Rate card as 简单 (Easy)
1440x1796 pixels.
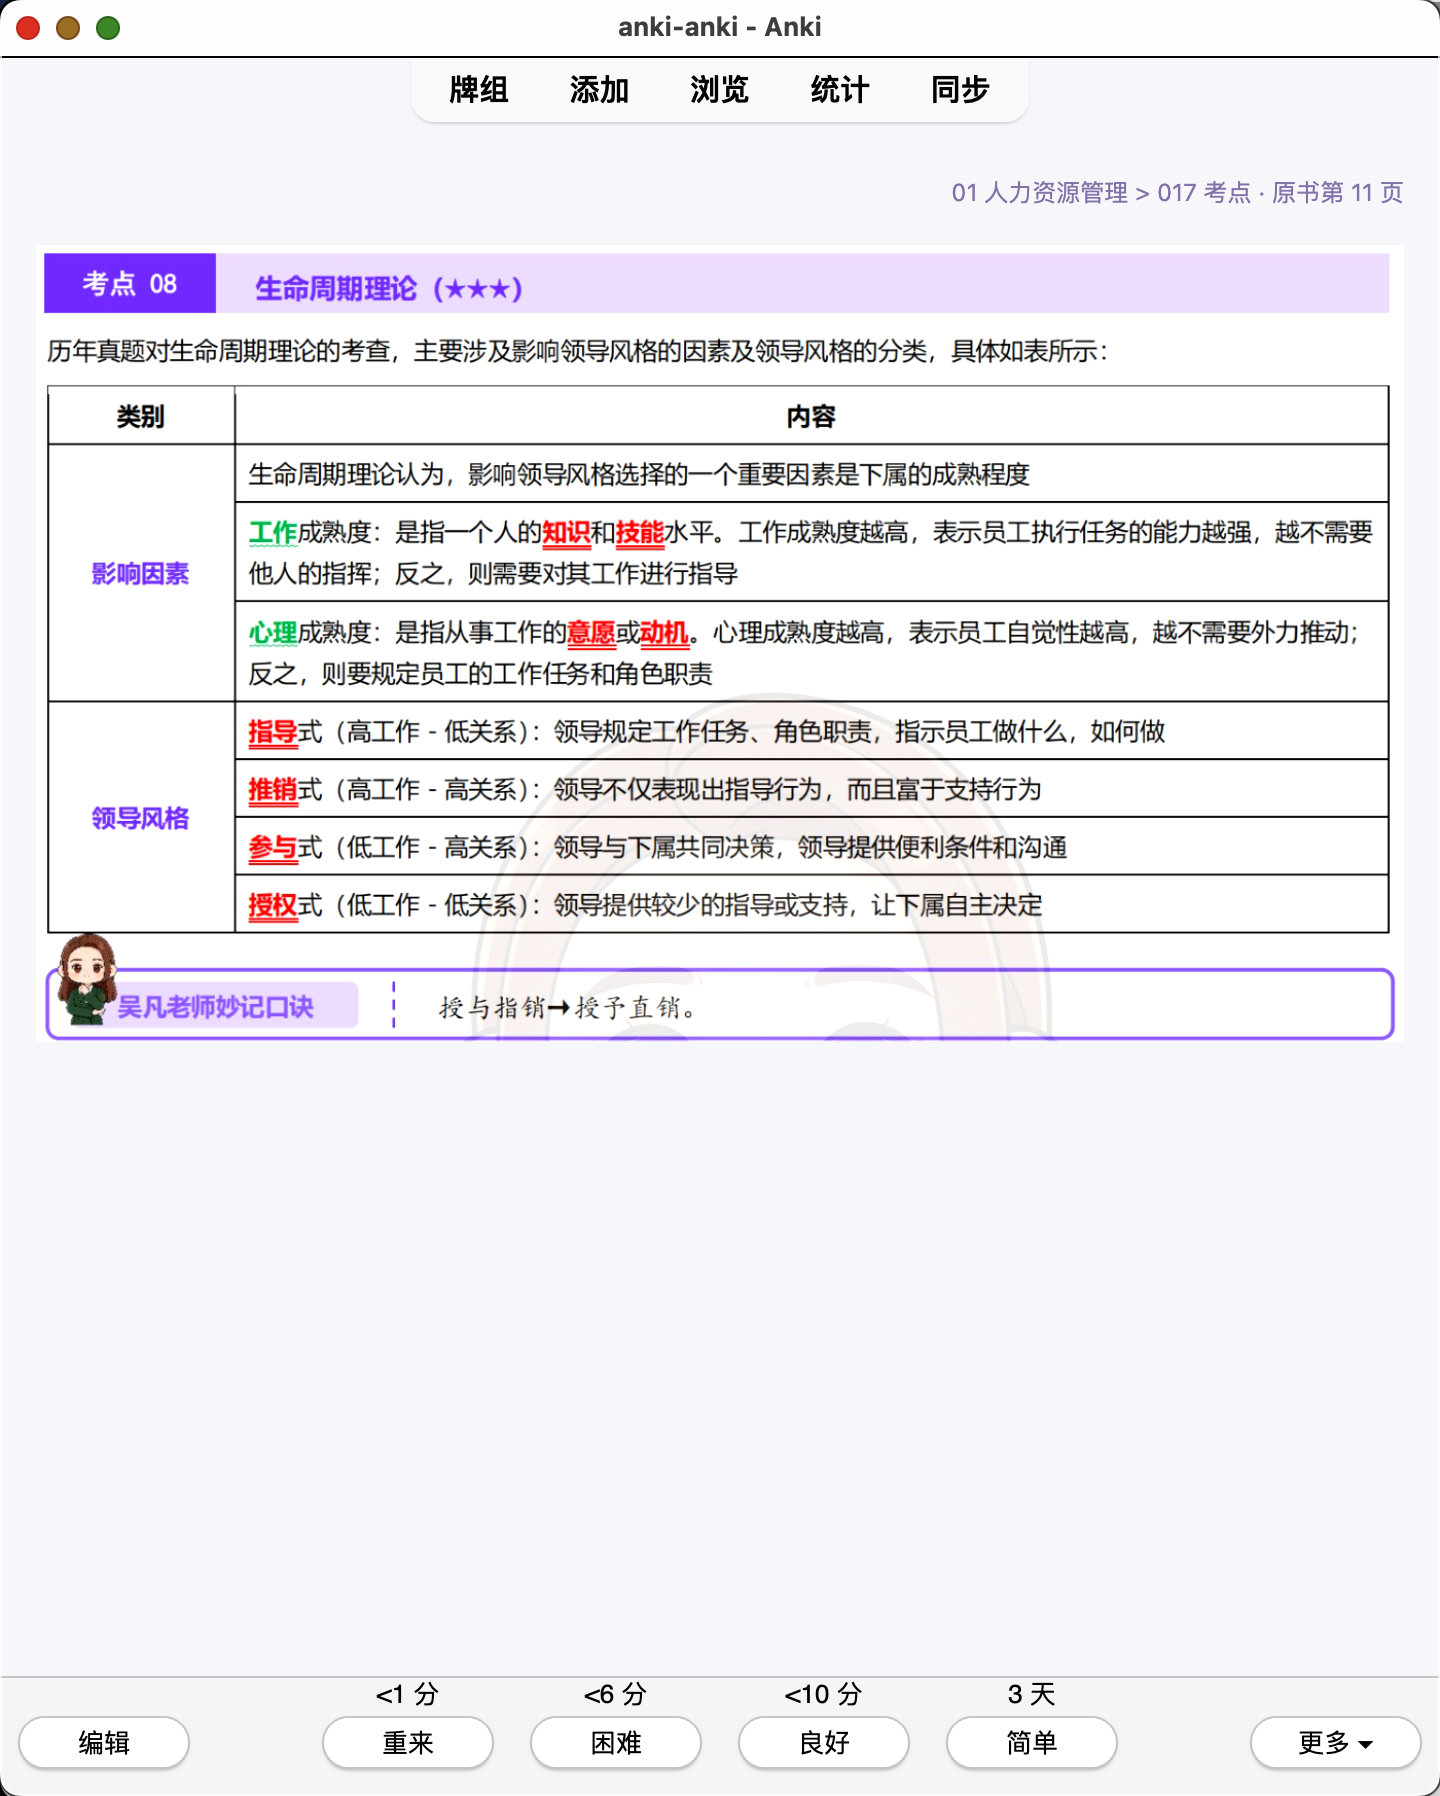tap(1032, 1743)
